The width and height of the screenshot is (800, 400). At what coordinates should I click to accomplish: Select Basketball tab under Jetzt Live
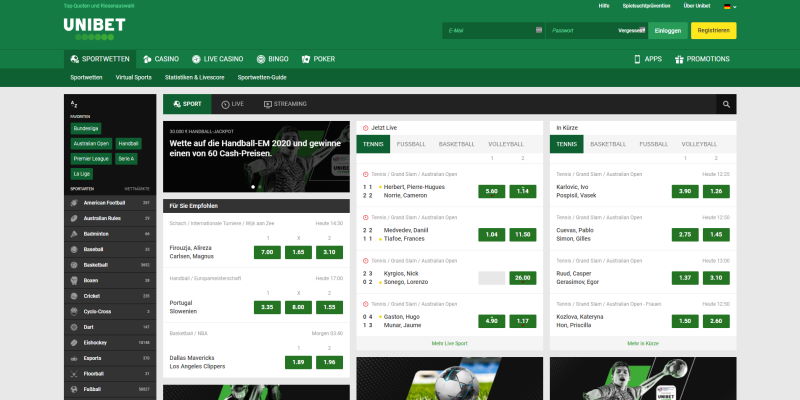click(457, 144)
